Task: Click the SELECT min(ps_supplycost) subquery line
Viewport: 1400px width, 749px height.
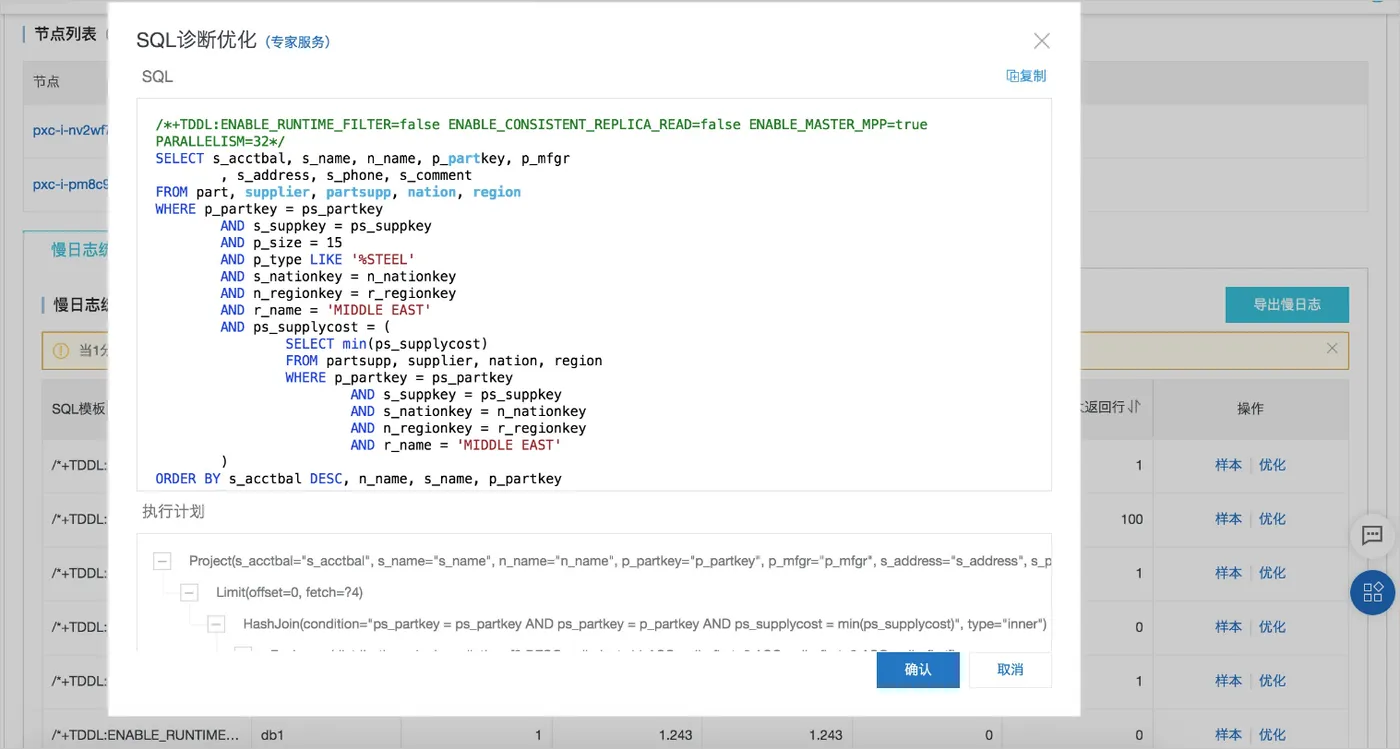Action: [x=386, y=344]
